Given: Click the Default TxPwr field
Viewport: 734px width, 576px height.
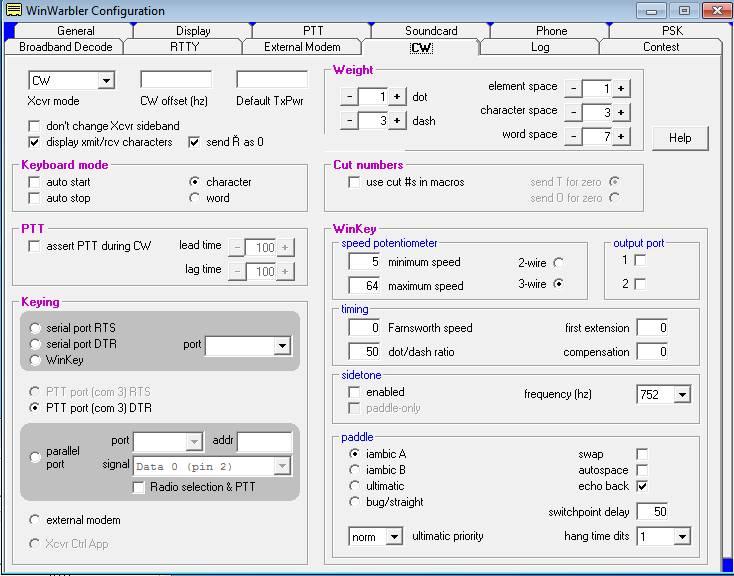Looking at the screenshot, I should pos(272,80).
